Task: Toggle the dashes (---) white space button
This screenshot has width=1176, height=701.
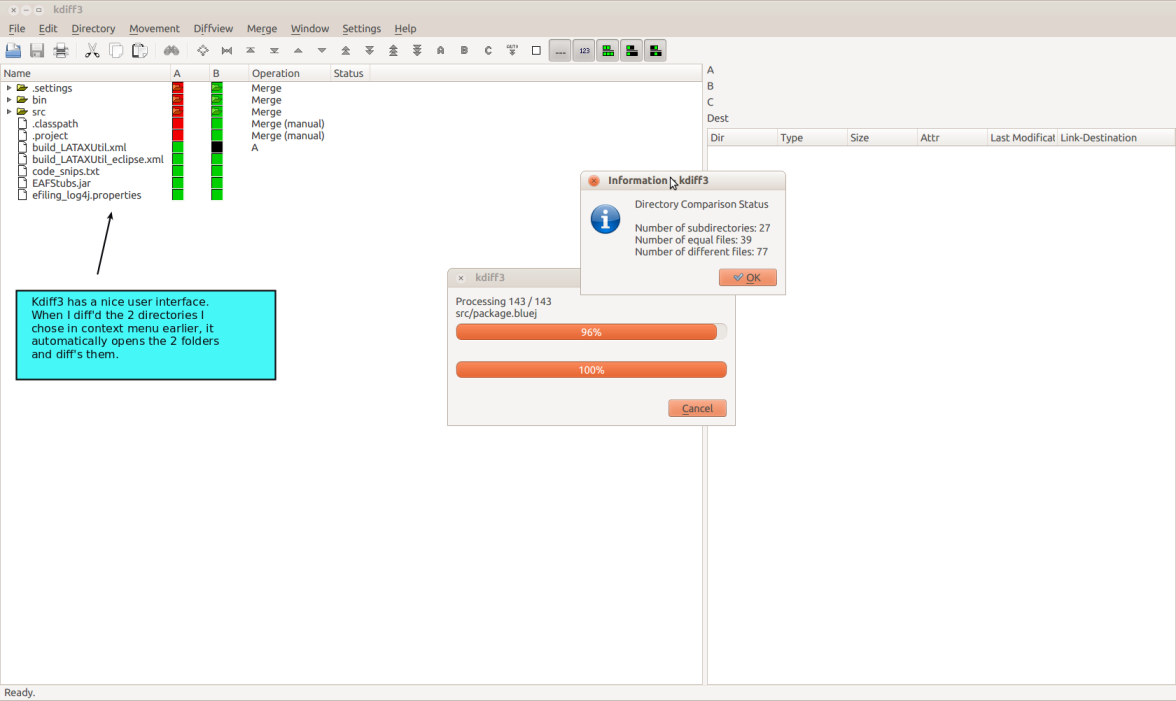Action: click(560, 50)
